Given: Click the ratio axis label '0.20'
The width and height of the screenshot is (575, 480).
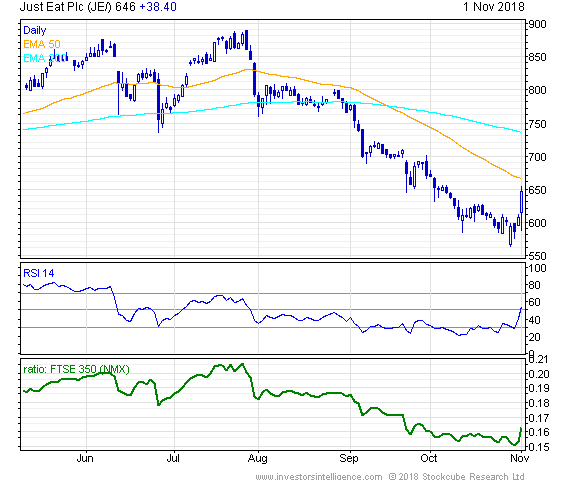Looking at the screenshot, I should point(539,374).
